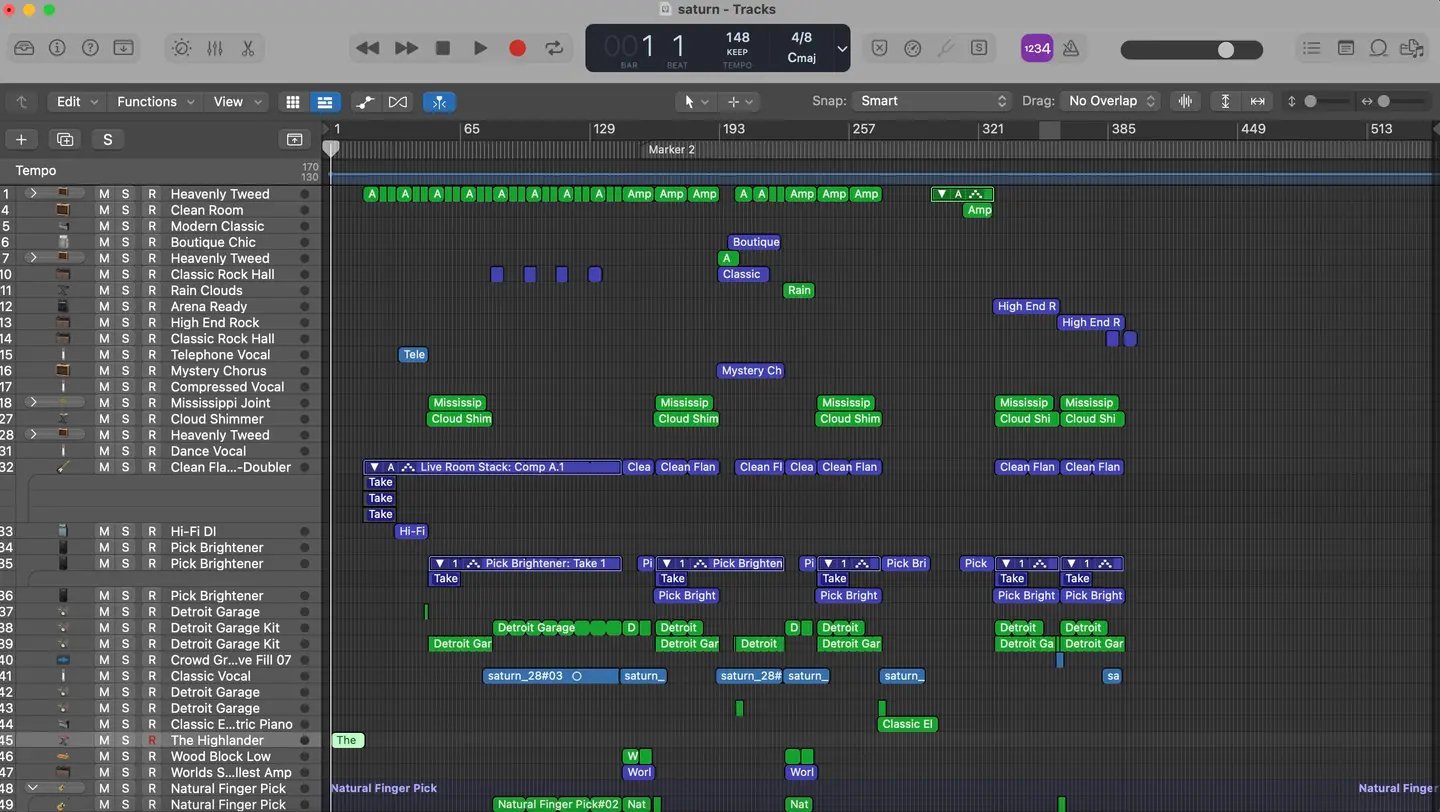Expand the Mississippi Joint track stack
This screenshot has height=812, width=1440.
(32, 402)
